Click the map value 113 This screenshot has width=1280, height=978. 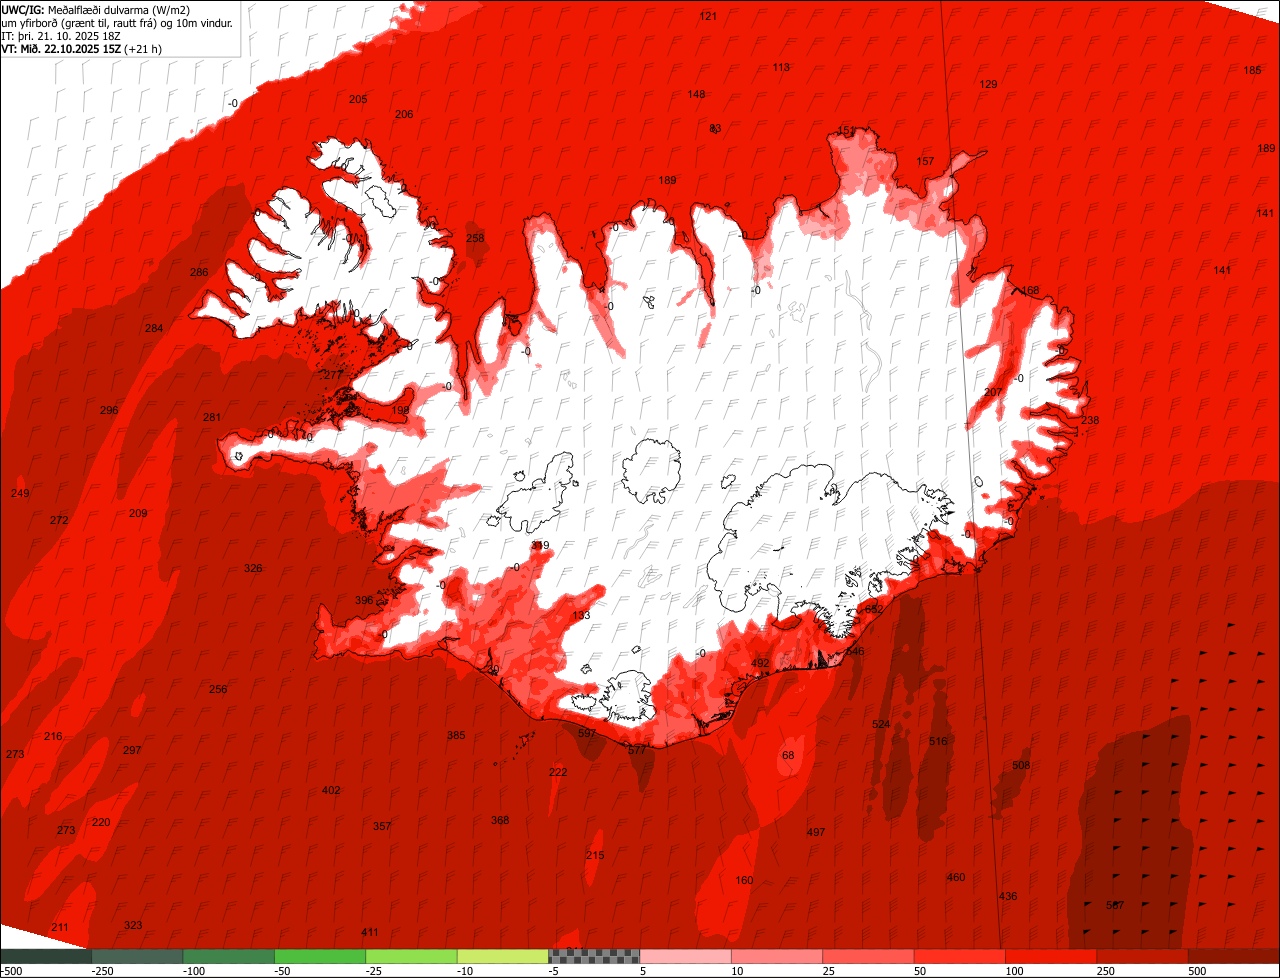tap(781, 67)
